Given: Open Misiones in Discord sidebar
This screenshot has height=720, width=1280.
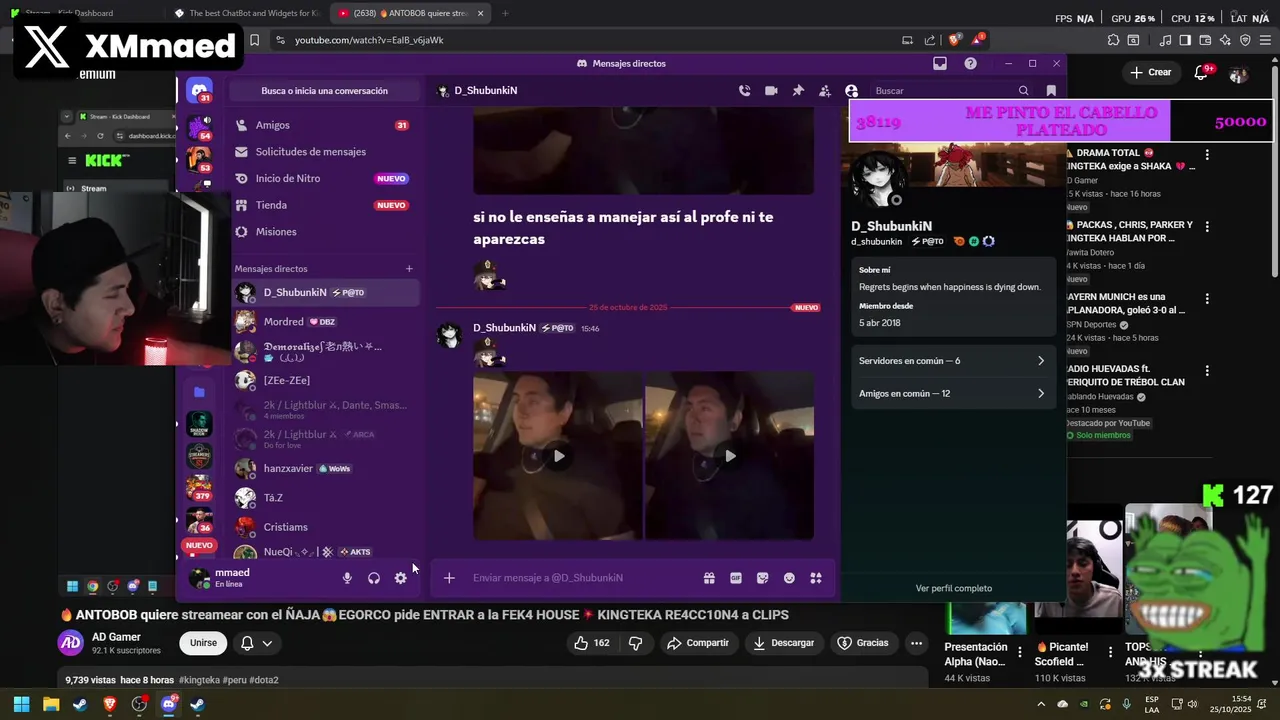Looking at the screenshot, I should coord(324,232).
